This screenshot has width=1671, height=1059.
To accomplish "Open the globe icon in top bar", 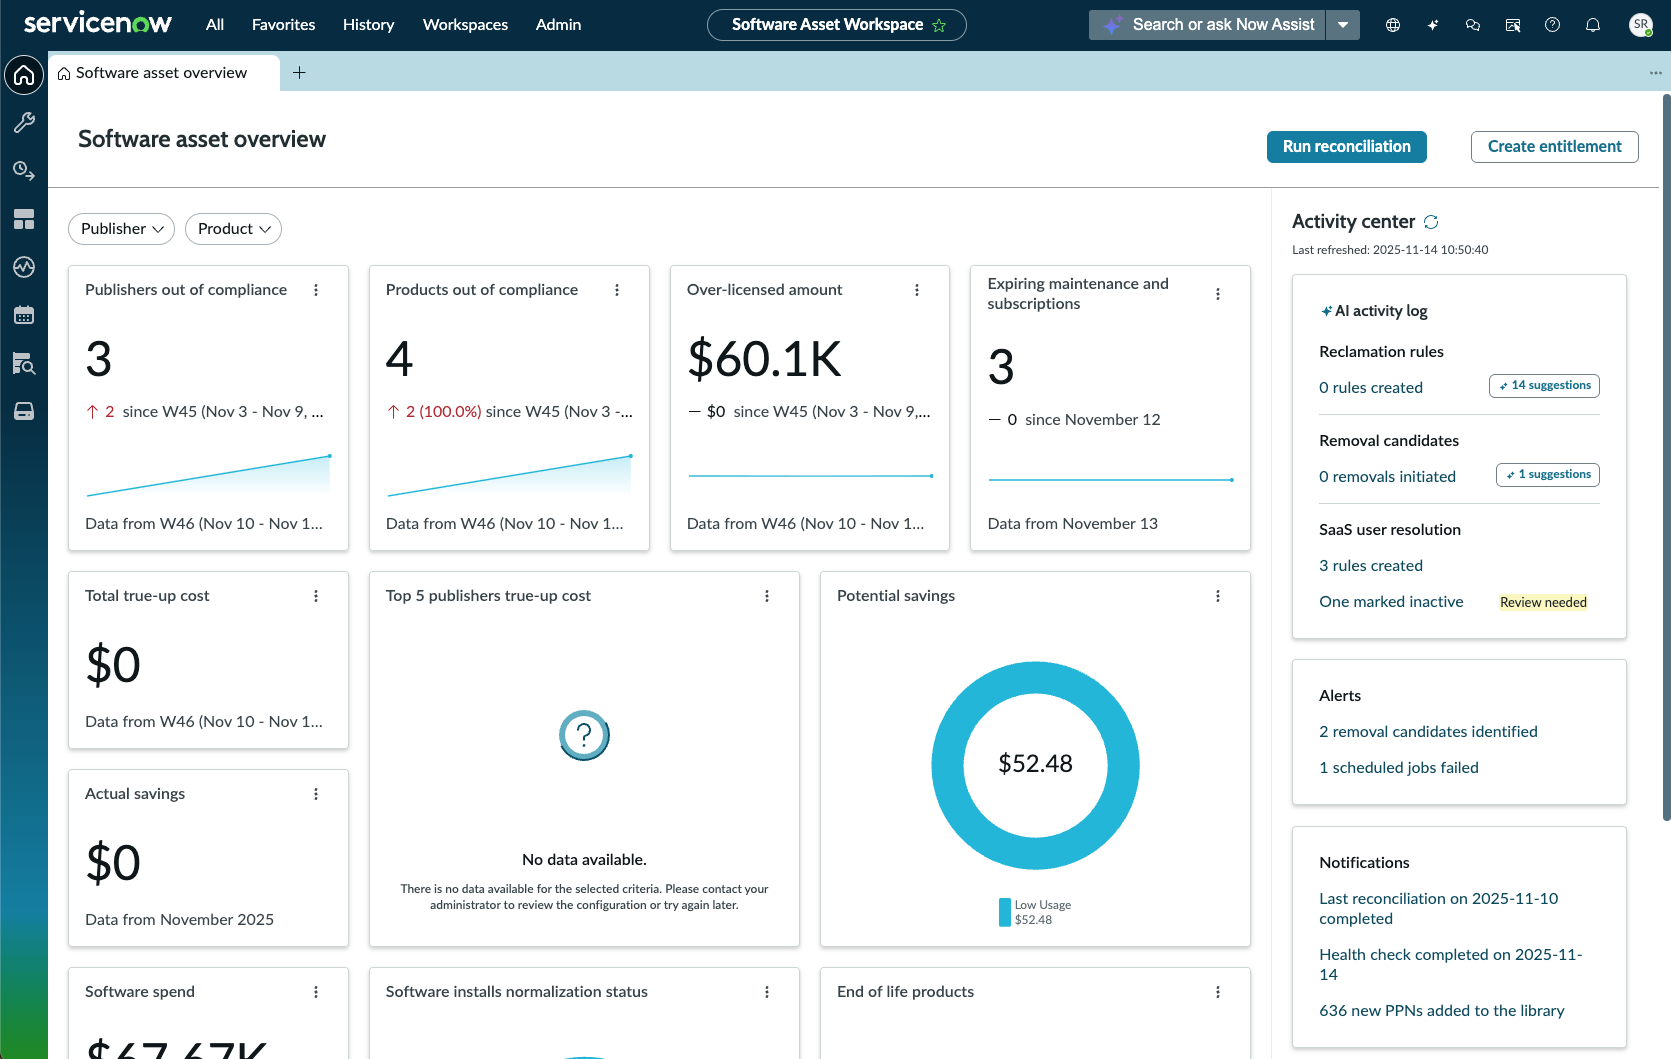I will coord(1392,25).
